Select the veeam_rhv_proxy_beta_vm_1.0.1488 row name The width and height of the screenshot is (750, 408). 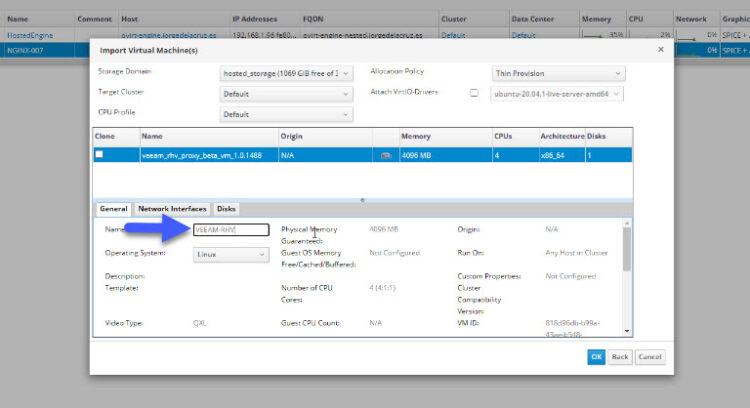pos(202,155)
